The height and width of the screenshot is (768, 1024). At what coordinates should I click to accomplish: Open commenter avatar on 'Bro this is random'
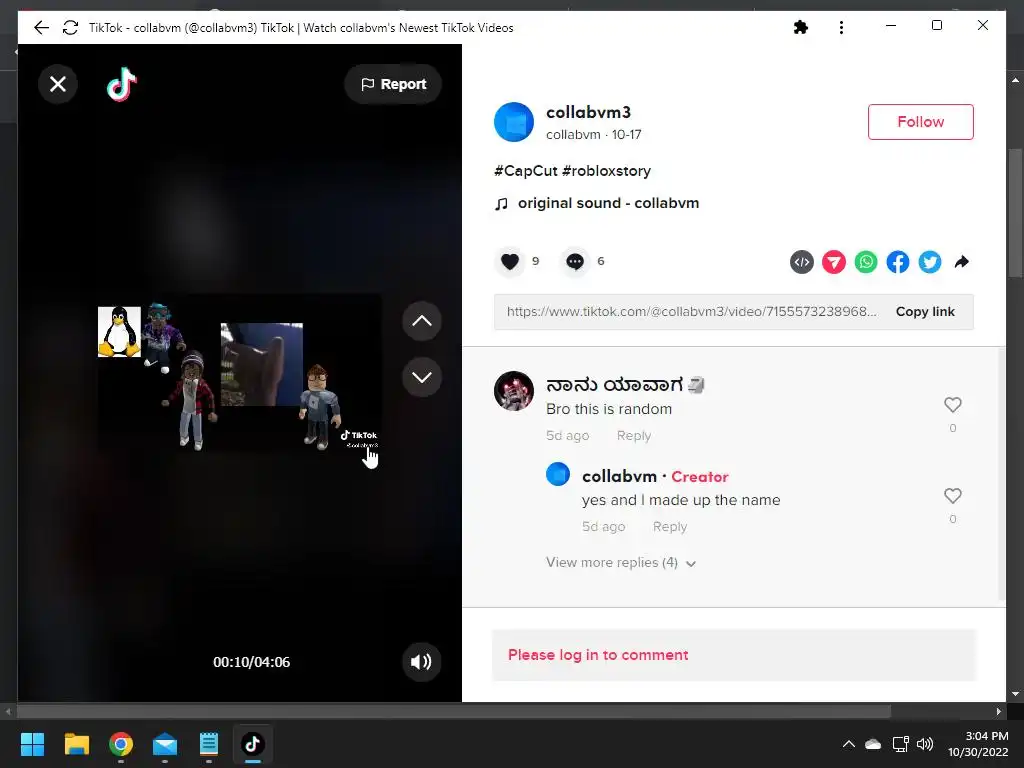(x=514, y=391)
